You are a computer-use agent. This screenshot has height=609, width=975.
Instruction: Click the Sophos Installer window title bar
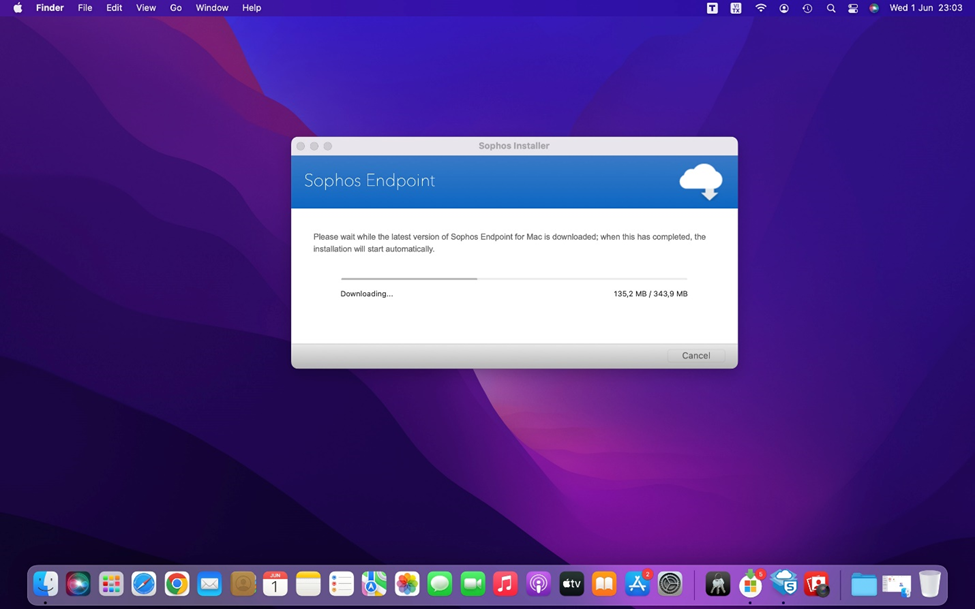pos(513,146)
